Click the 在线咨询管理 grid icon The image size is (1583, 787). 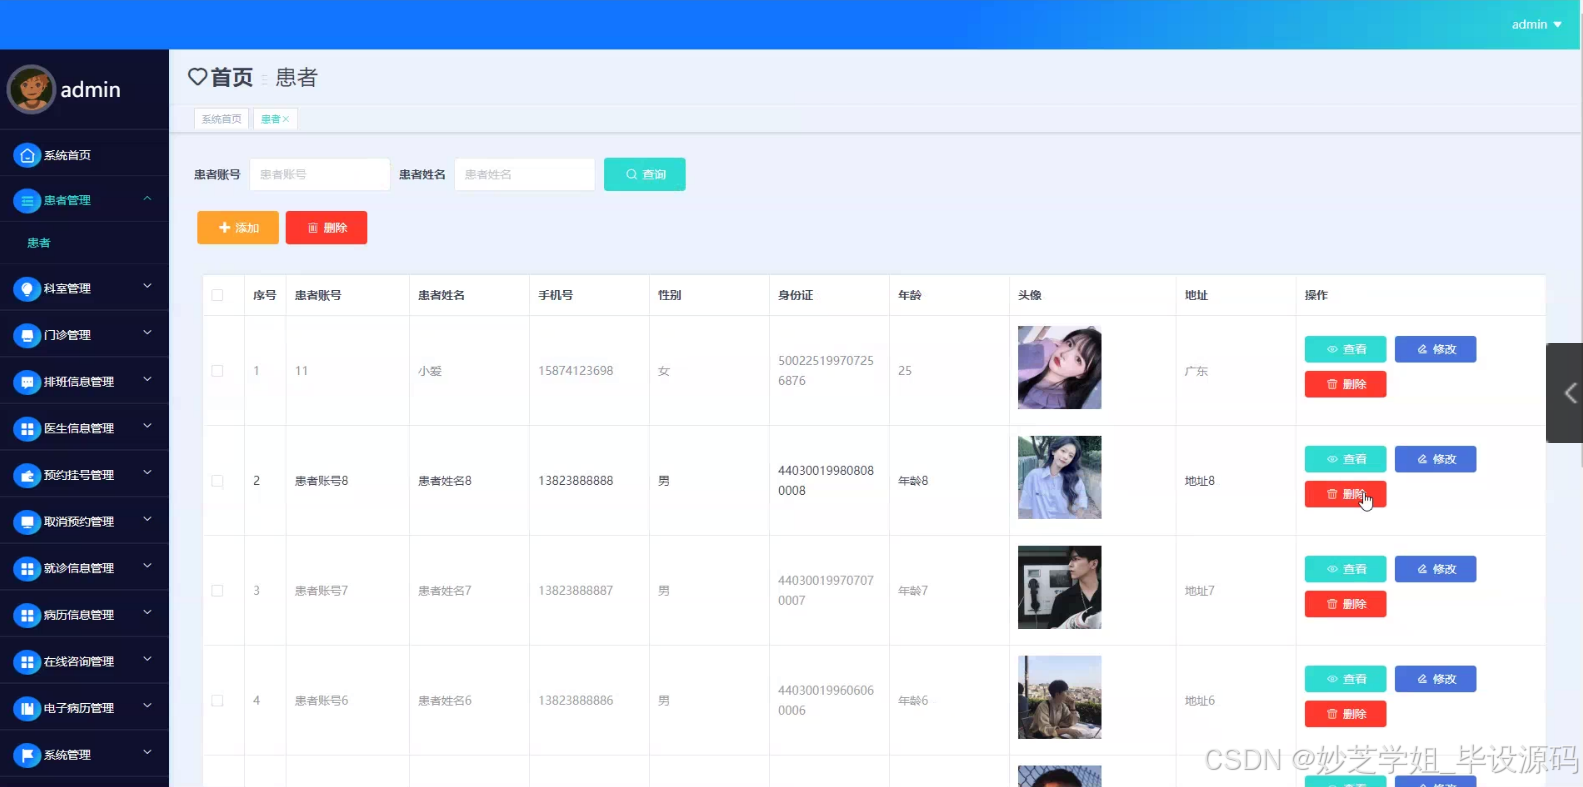click(x=27, y=662)
